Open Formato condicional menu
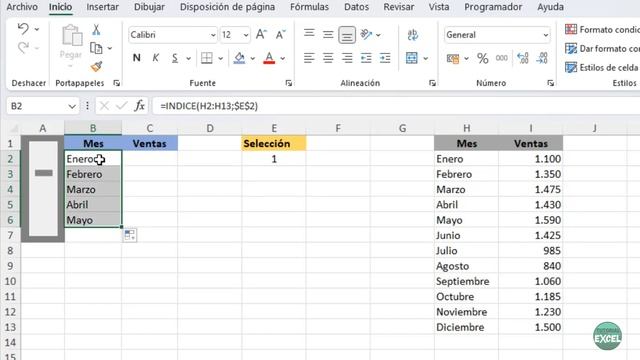 click(602, 29)
